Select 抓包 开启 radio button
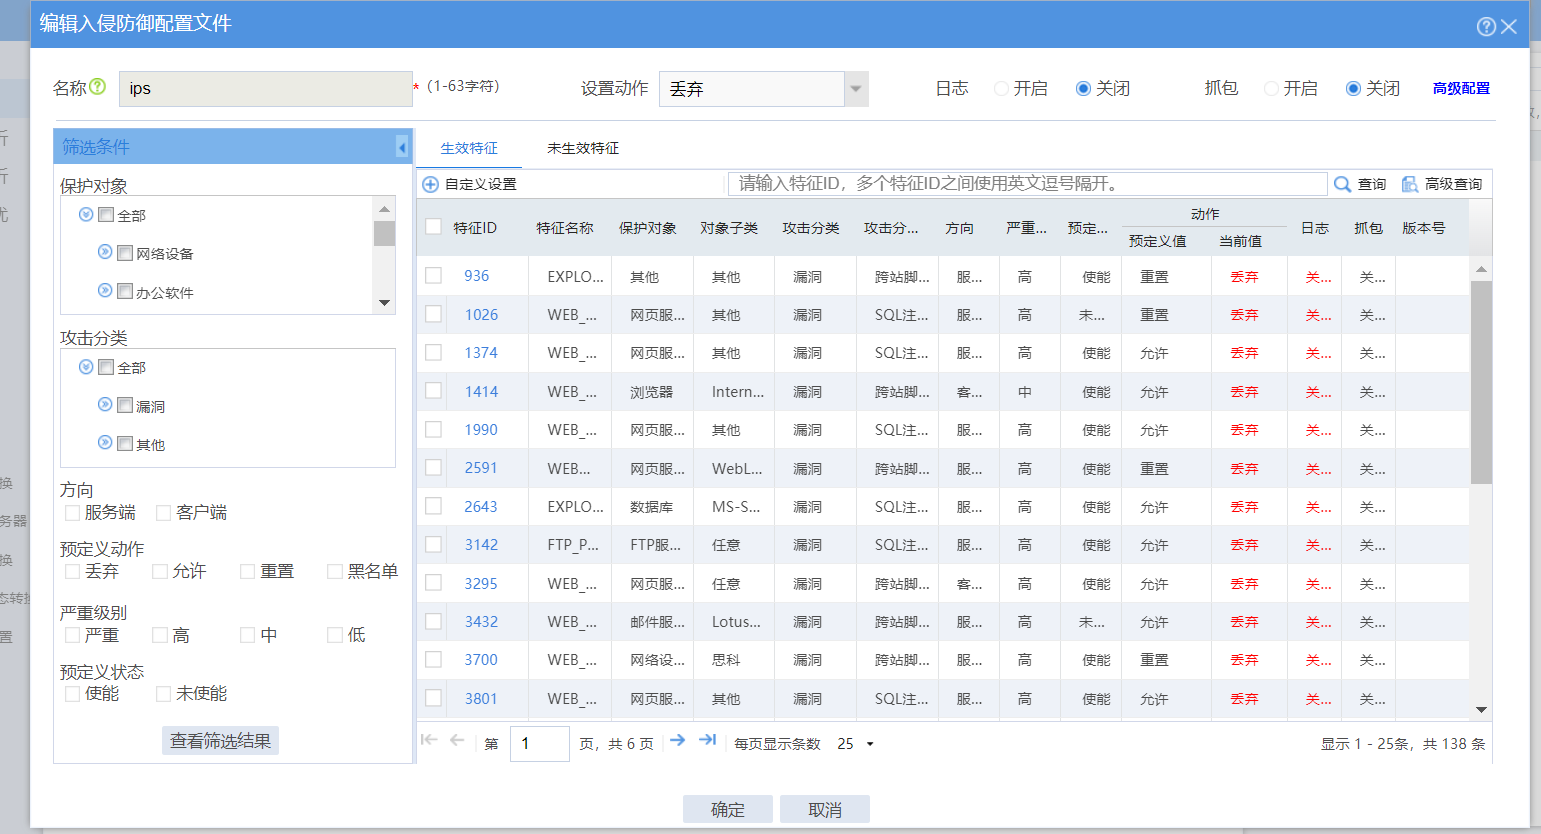Image resolution: width=1541 pixels, height=834 pixels. click(x=1271, y=89)
